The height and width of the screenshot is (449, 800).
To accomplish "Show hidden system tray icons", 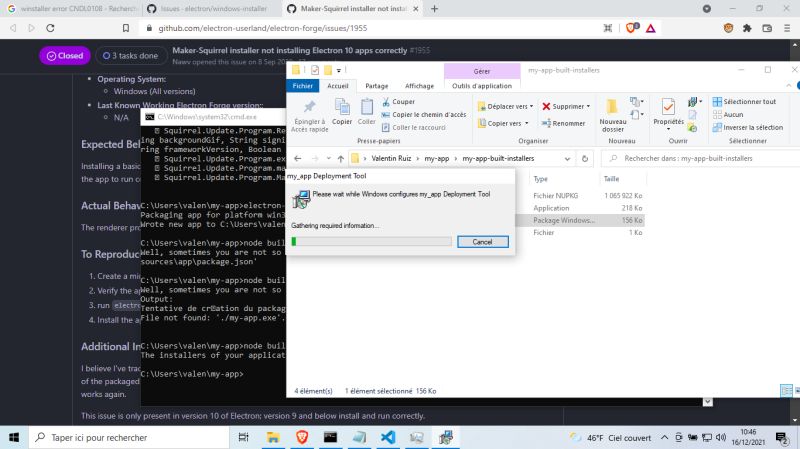I will (x=664, y=437).
